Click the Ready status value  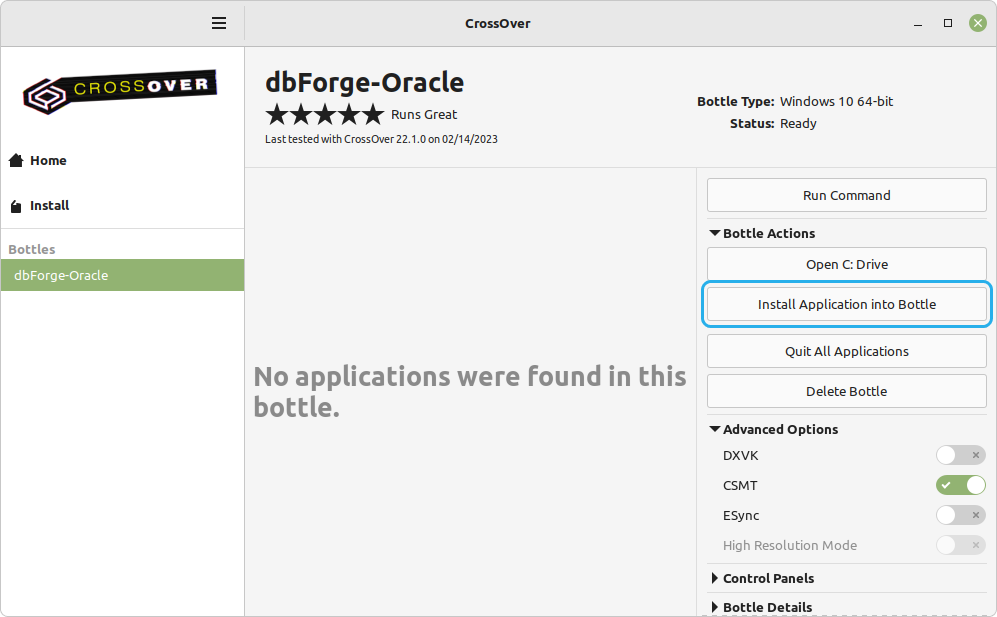(x=798, y=123)
